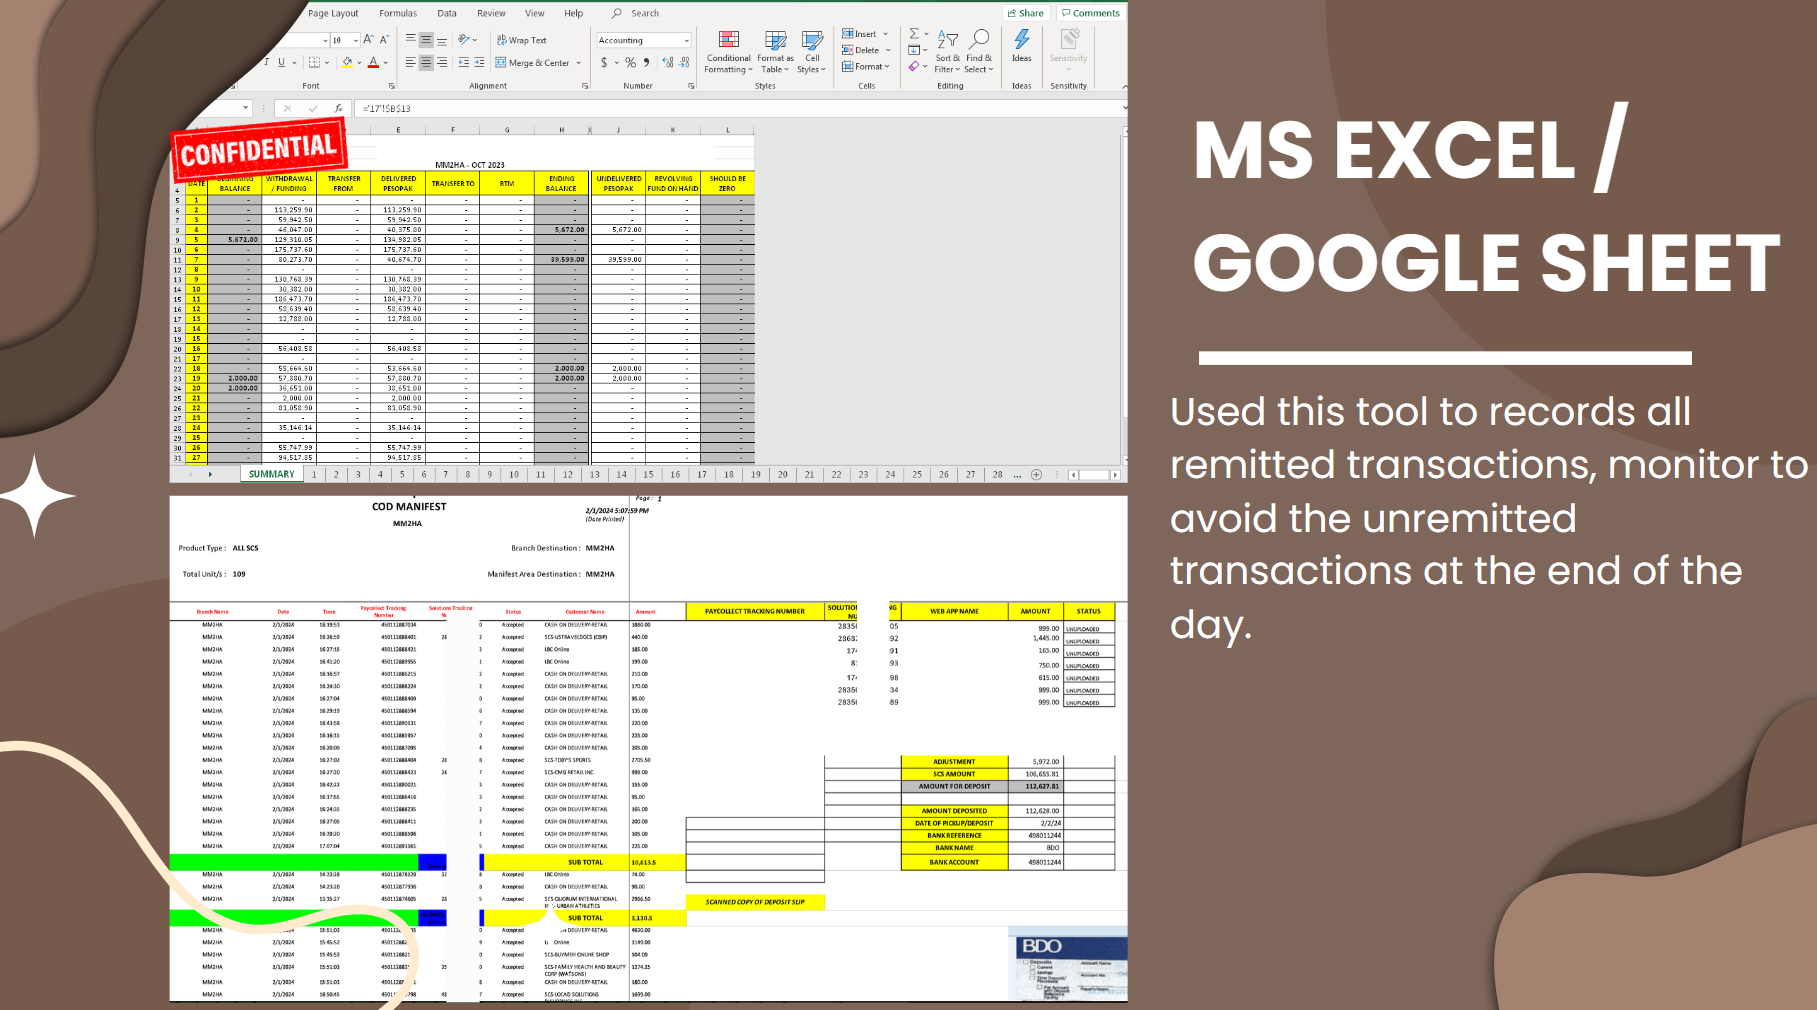1817x1010 pixels.
Task: Expand the font name dropdown arrow
Action: [325, 41]
